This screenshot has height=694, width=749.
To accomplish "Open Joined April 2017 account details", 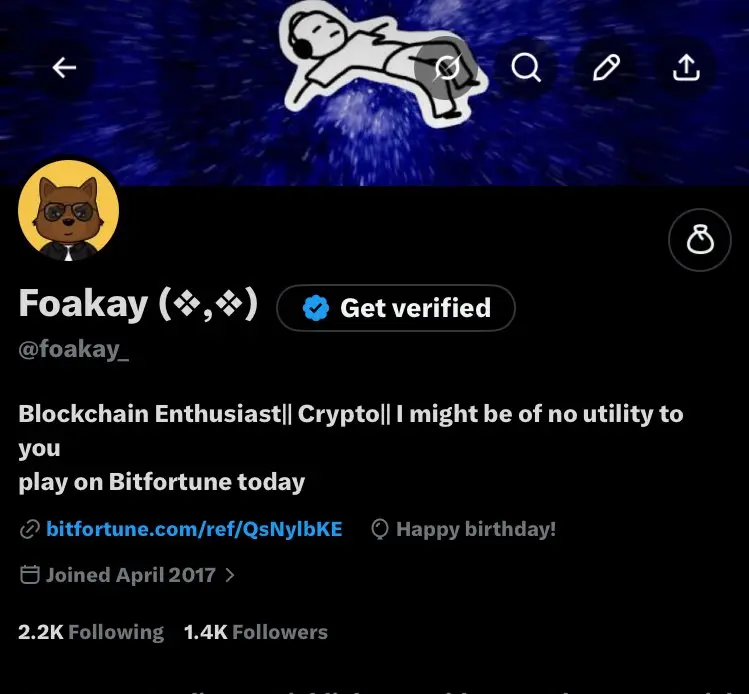I will [x=130, y=575].
